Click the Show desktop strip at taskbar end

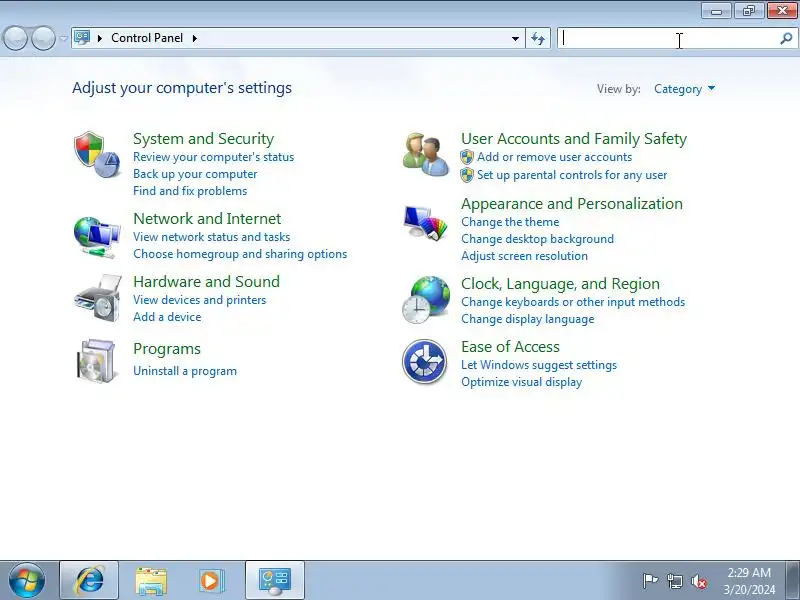(793, 580)
